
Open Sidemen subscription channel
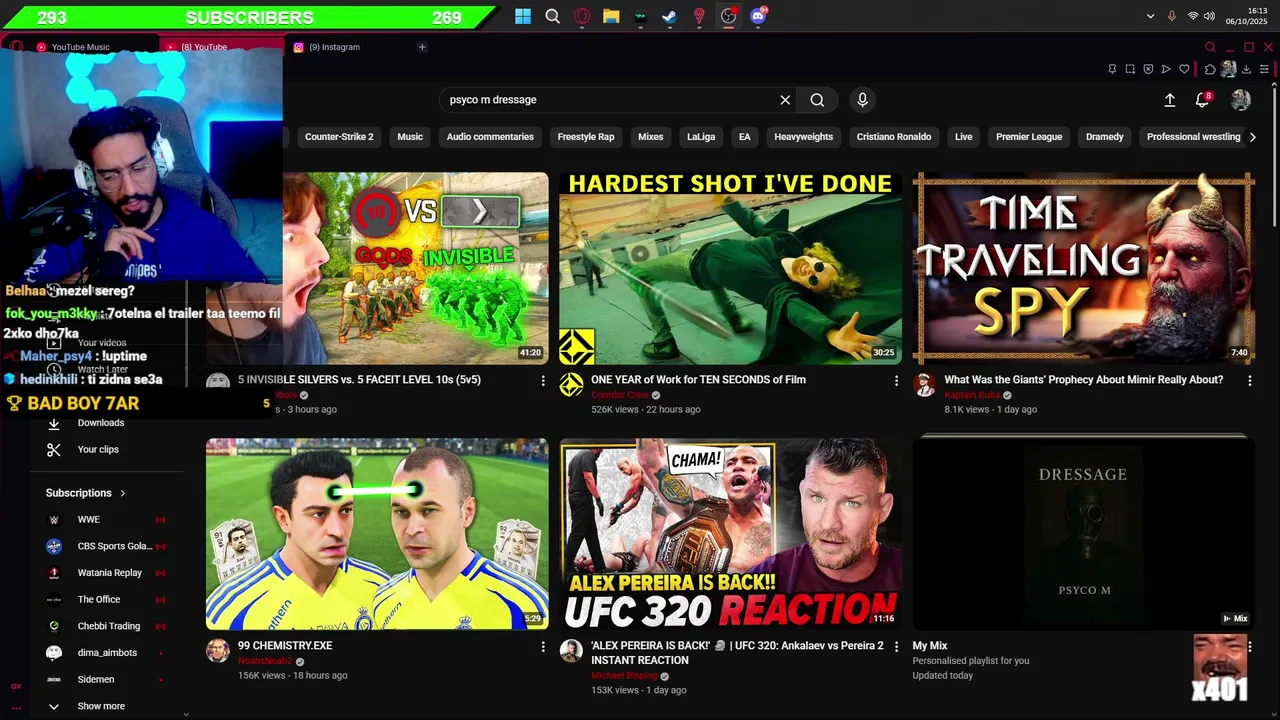point(106,680)
